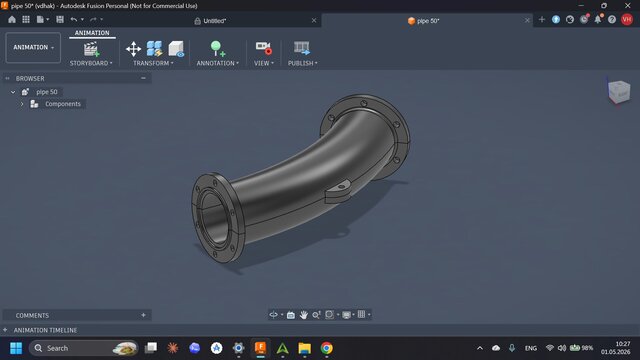Open the VH user profile avatar
The width and height of the screenshot is (640, 360).
click(x=627, y=19)
